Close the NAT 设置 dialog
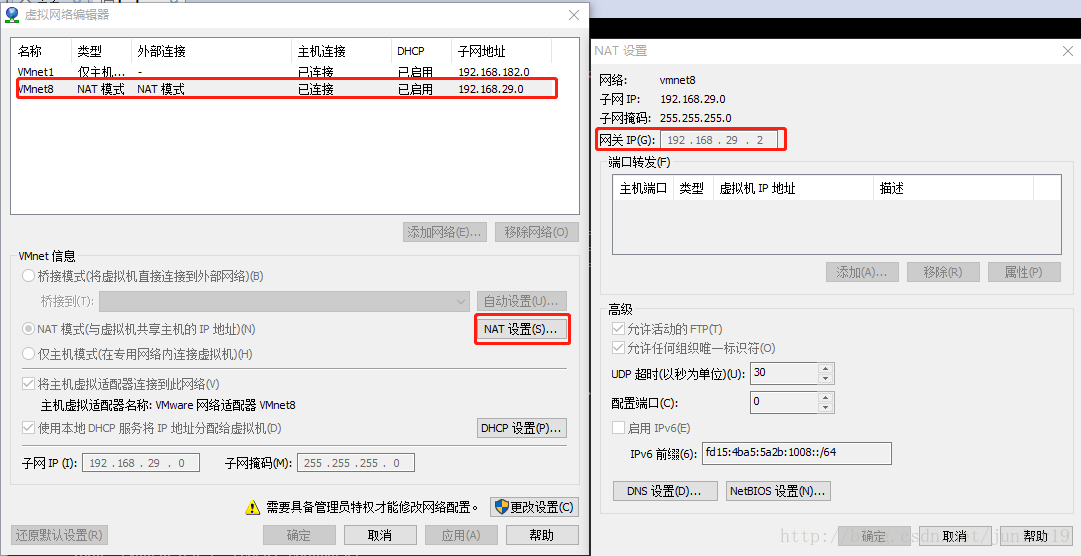 click(x=1067, y=51)
